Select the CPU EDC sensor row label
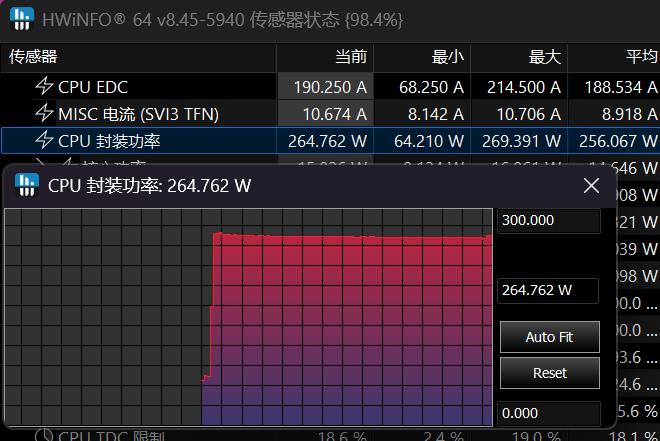 [93, 87]
